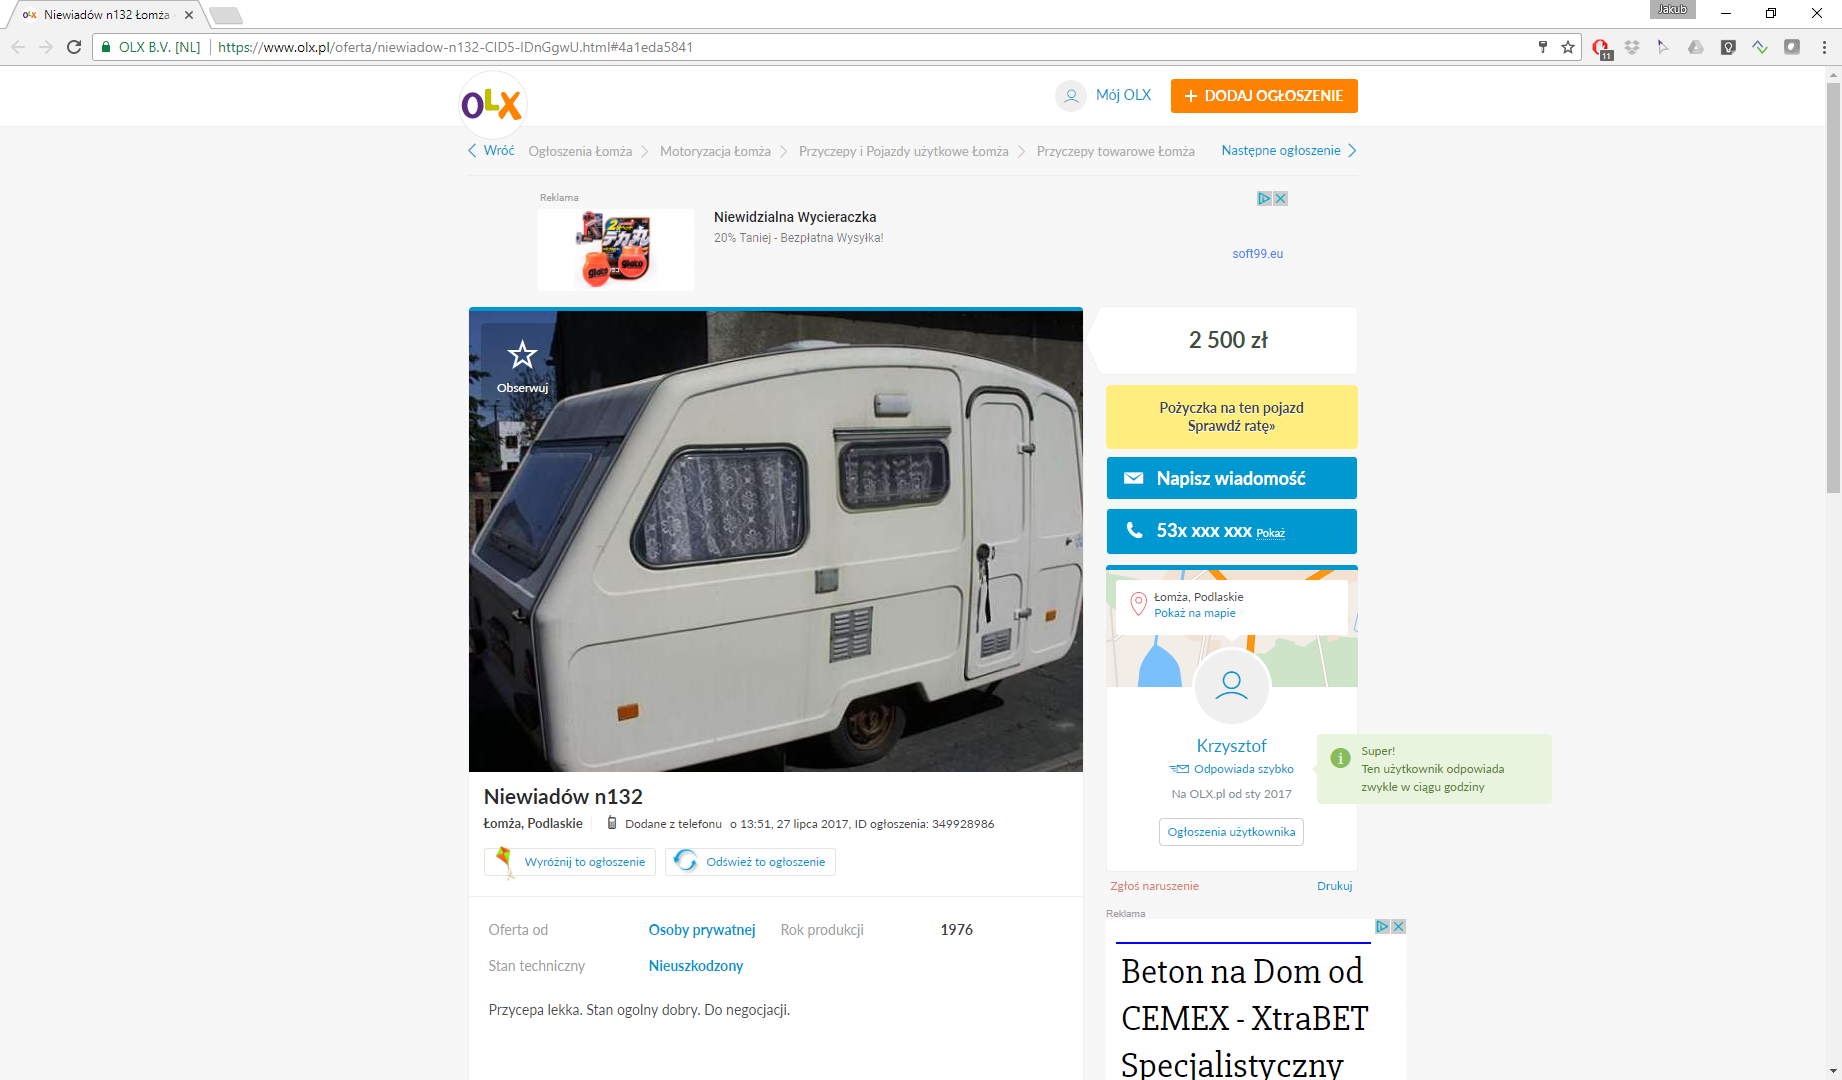This screenshot has width=1842, height=1080.
Task: Go back with Wróć link
Action: coord(491,151)
